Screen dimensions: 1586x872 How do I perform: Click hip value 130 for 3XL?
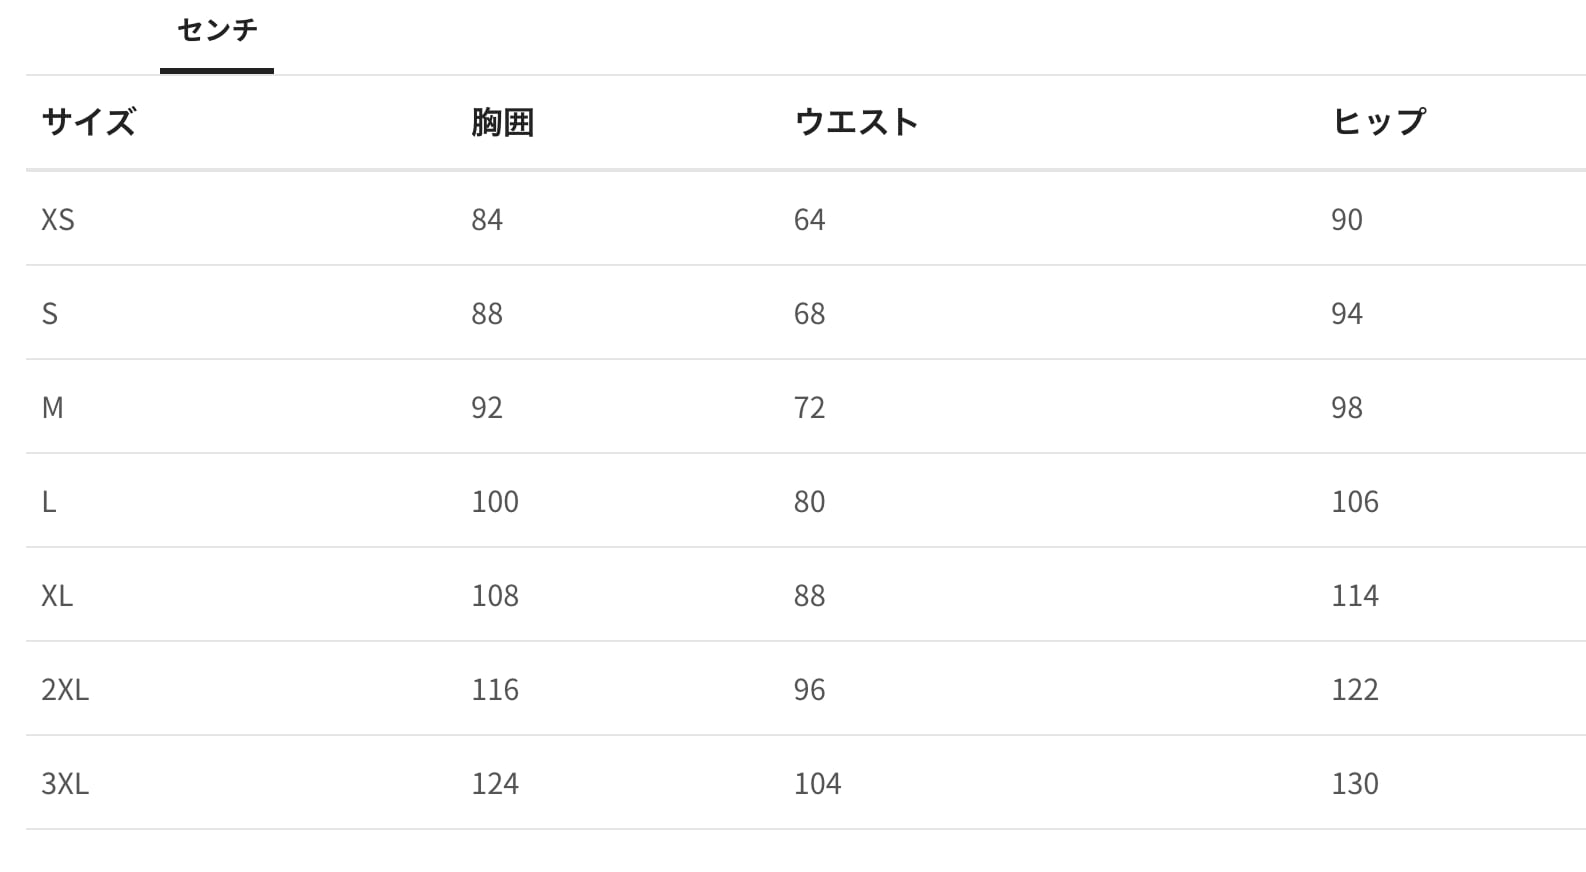[1354, 784]
